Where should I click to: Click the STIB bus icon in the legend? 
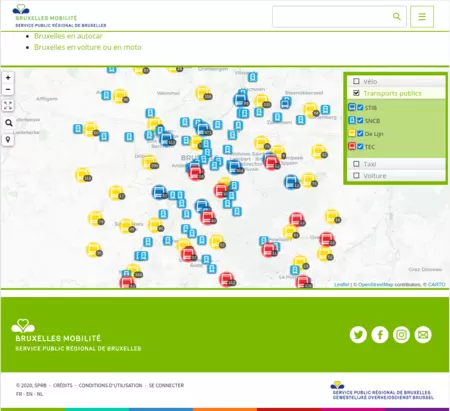pos(352,107)
